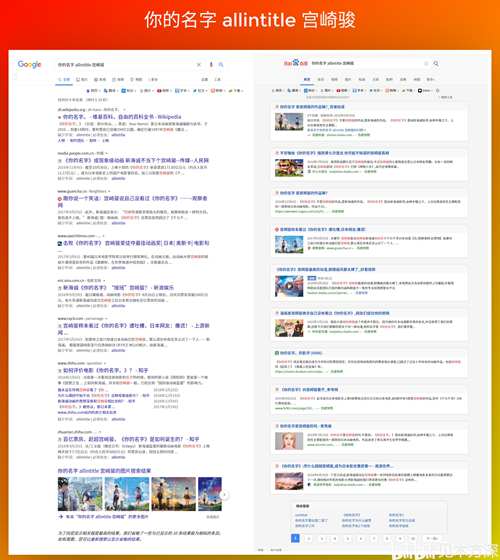Screen dimensions: 500x560
Task: Open the Google Tools dropdown
Action: [217, 79]
